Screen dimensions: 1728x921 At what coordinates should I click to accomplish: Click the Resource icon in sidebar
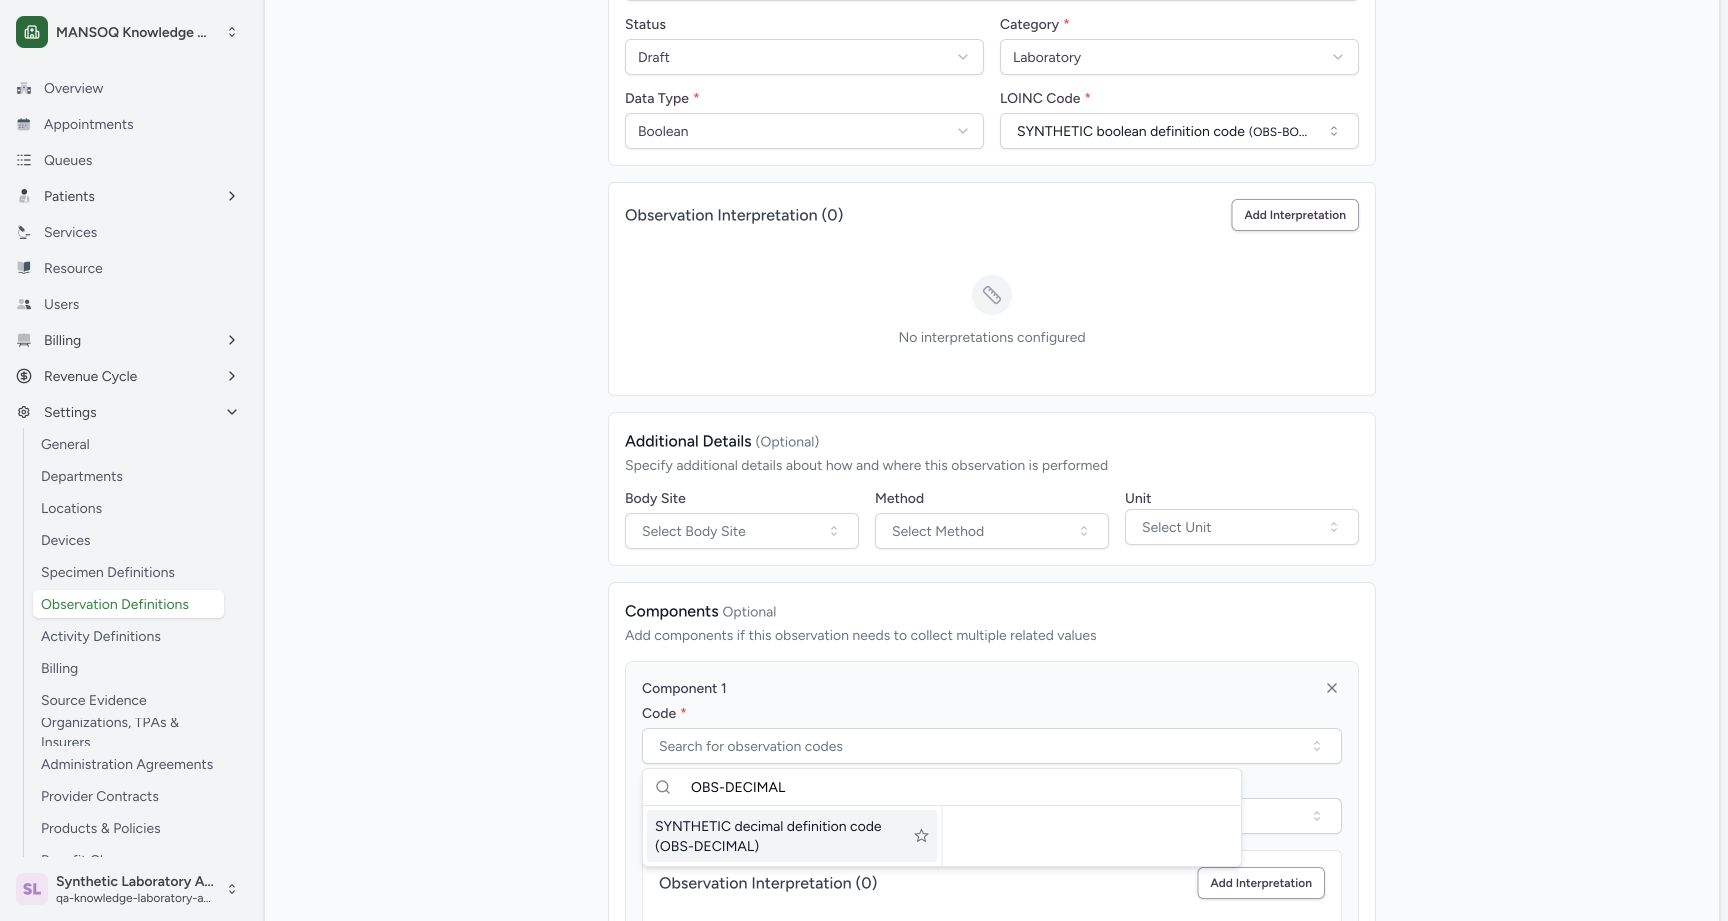[x=24, y=268]
